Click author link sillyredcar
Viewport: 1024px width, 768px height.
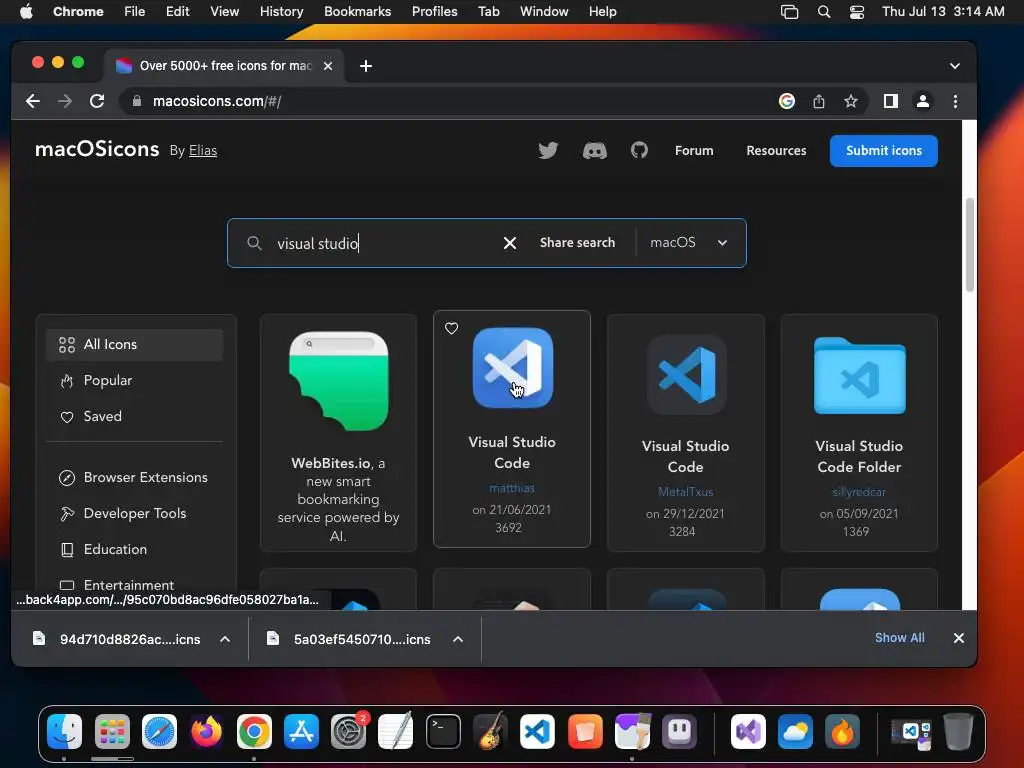859,492
